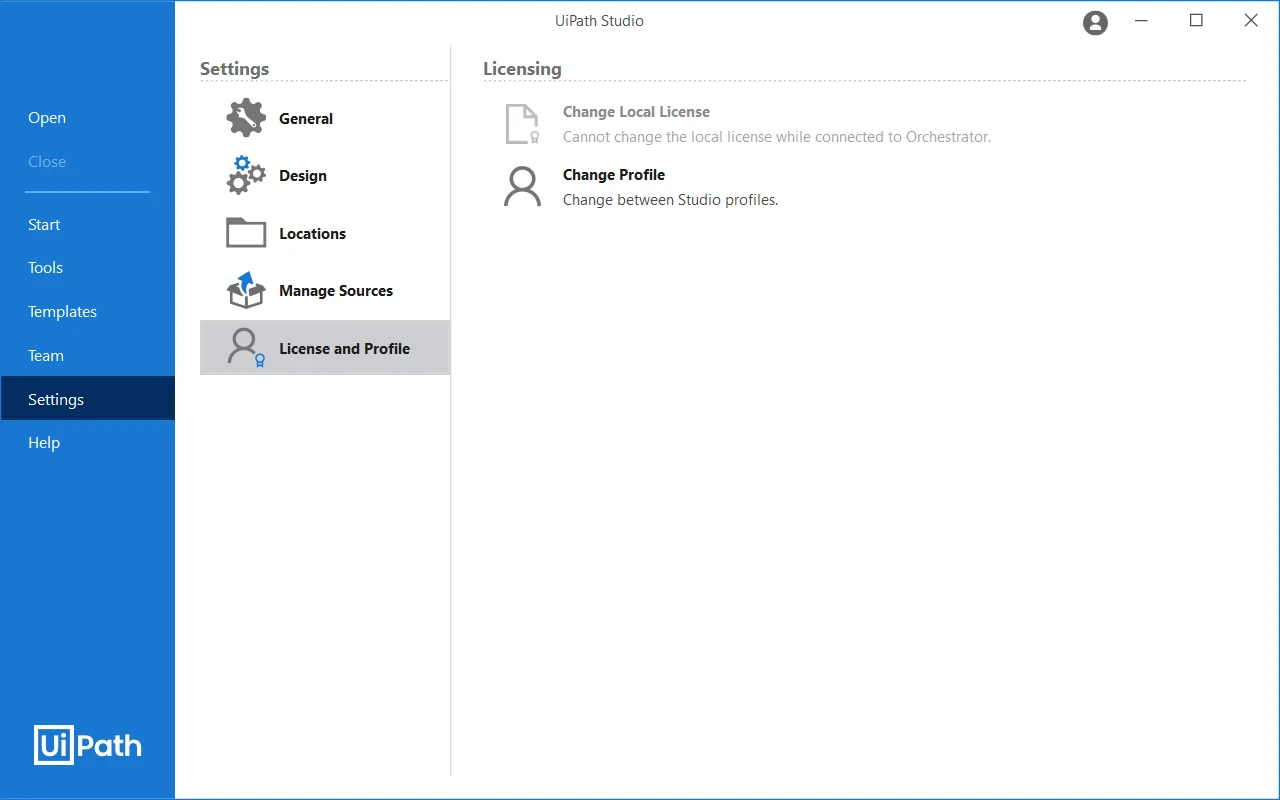Open the General settings tab
The image size is (1280, 800).
click(x=325, y=118)
